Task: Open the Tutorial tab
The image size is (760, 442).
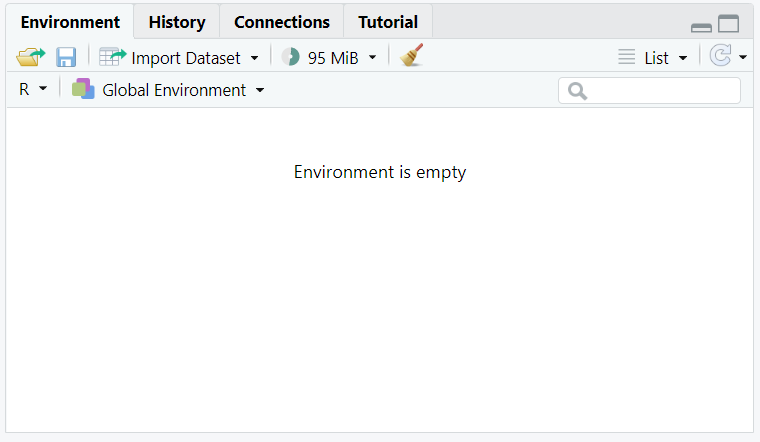Action: [x=388, y=22]
